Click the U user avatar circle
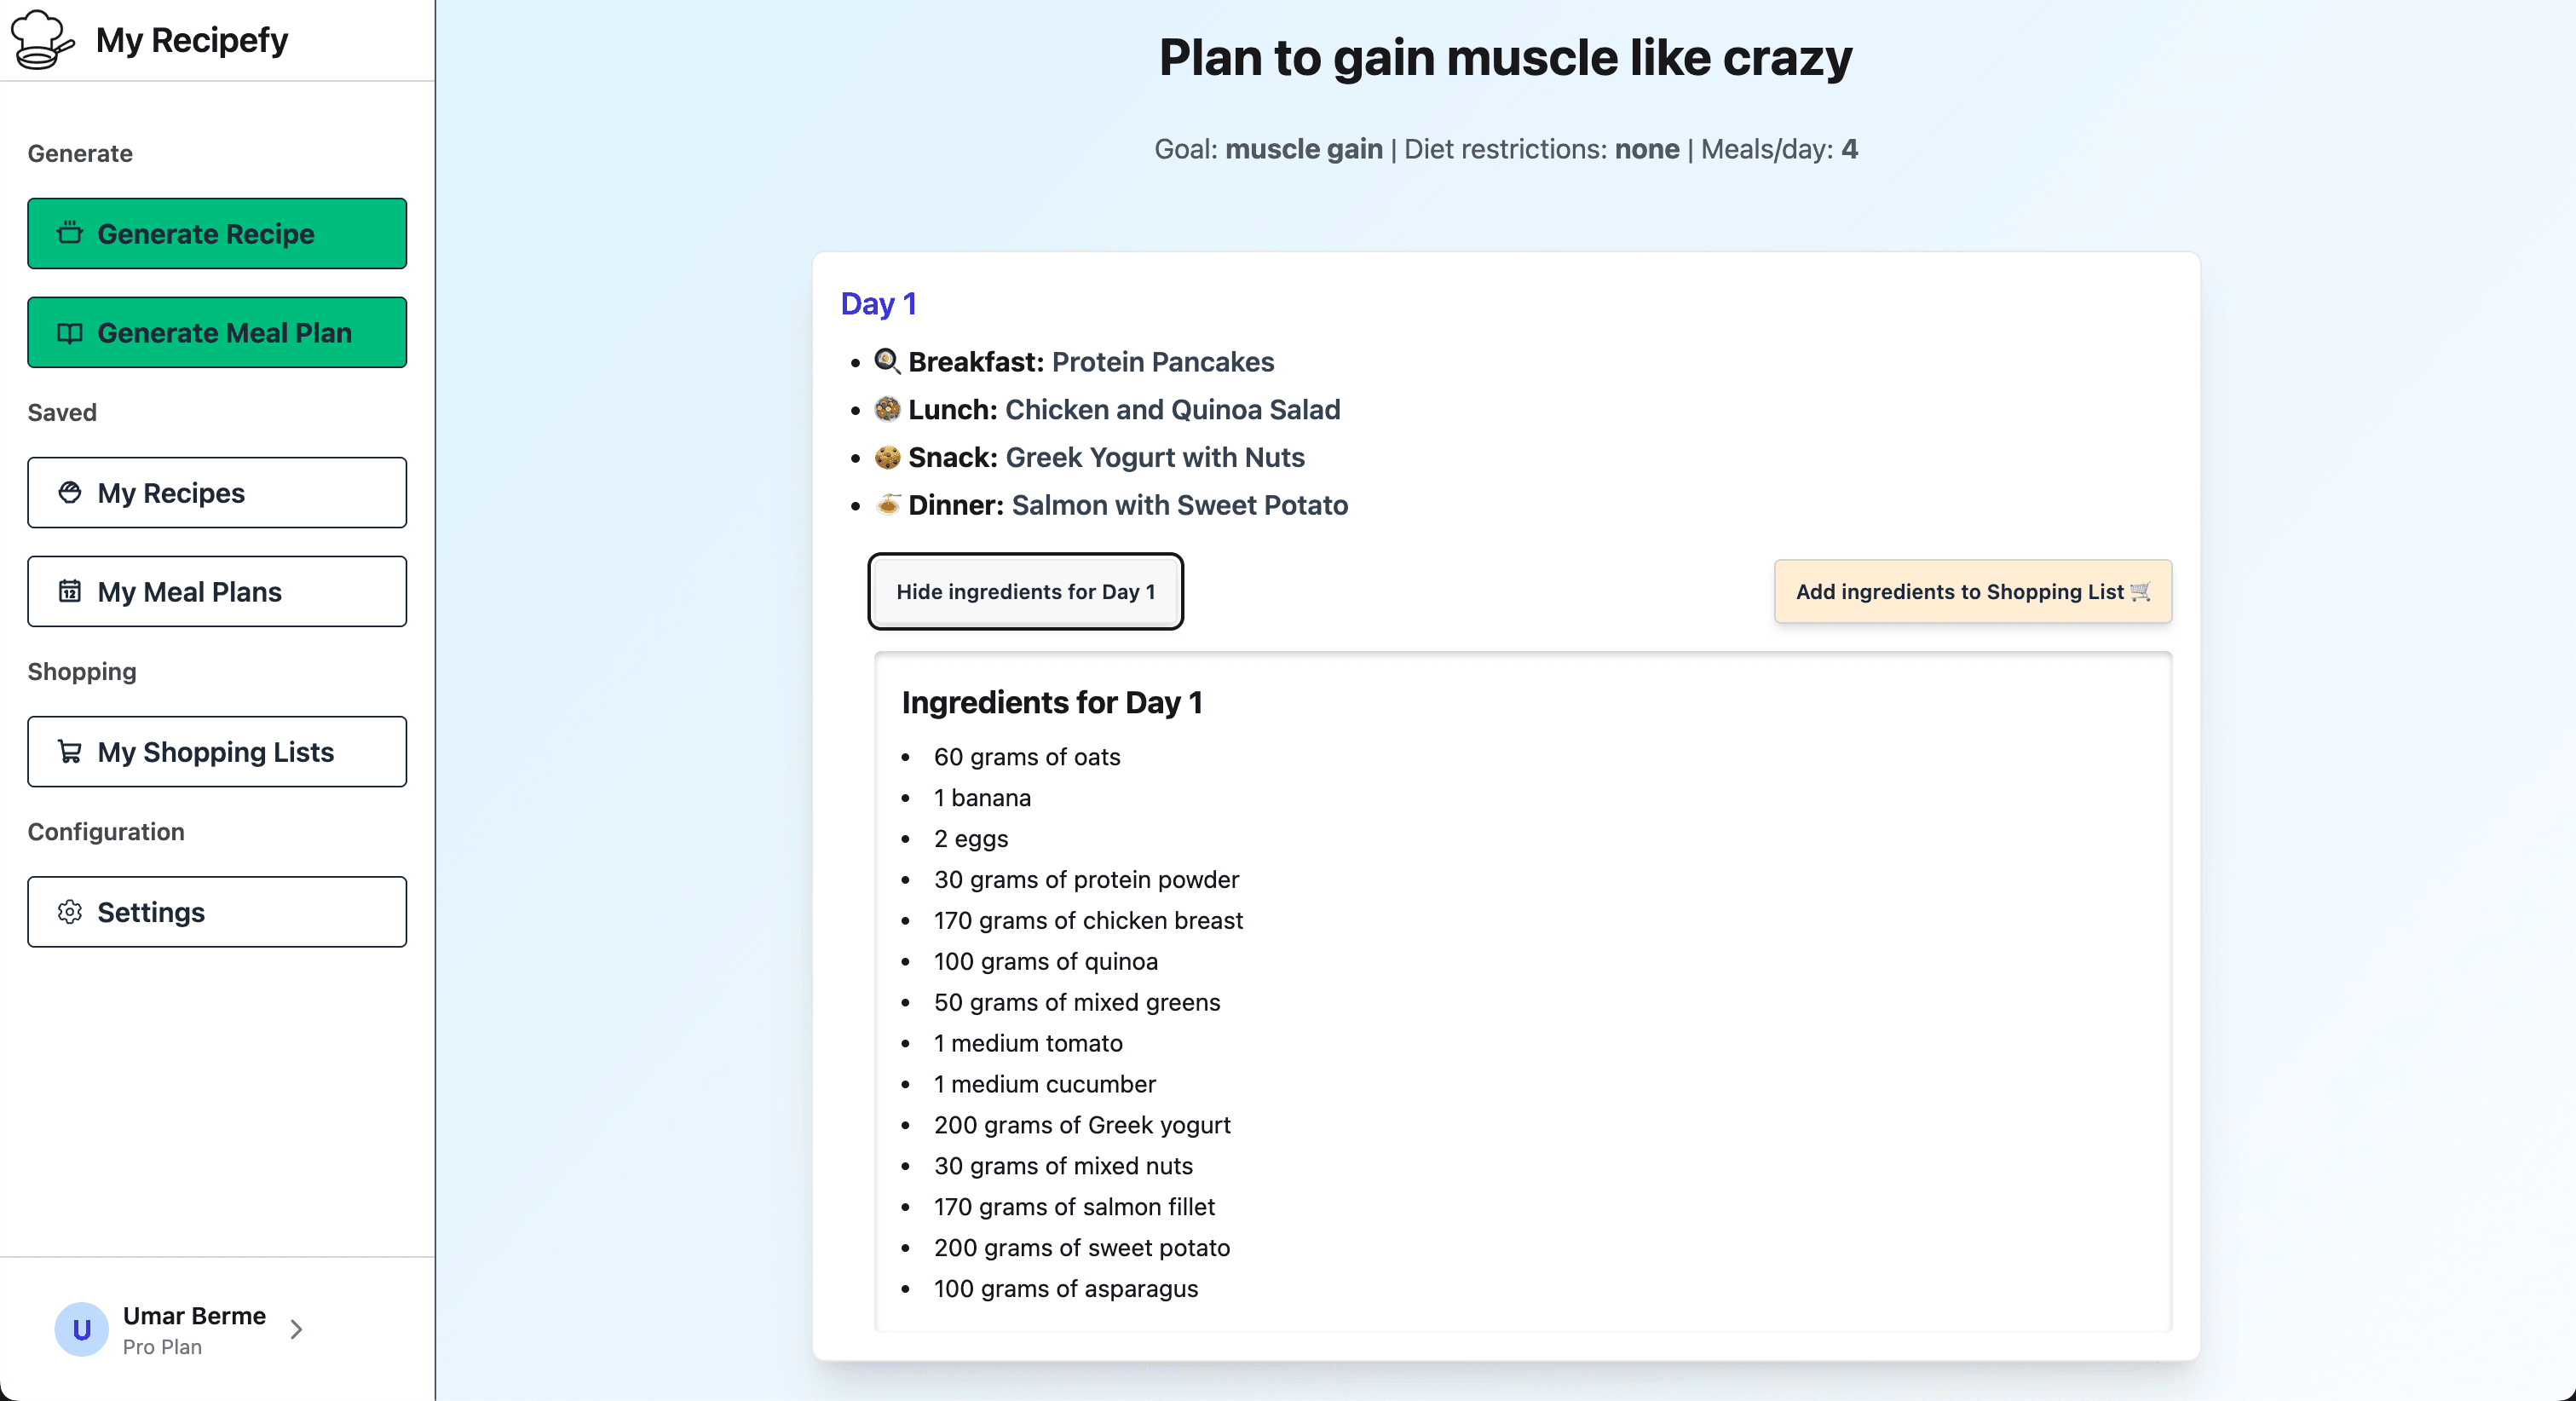Viewport: 2576px width, 1401px height. [x=82, y=1329]
